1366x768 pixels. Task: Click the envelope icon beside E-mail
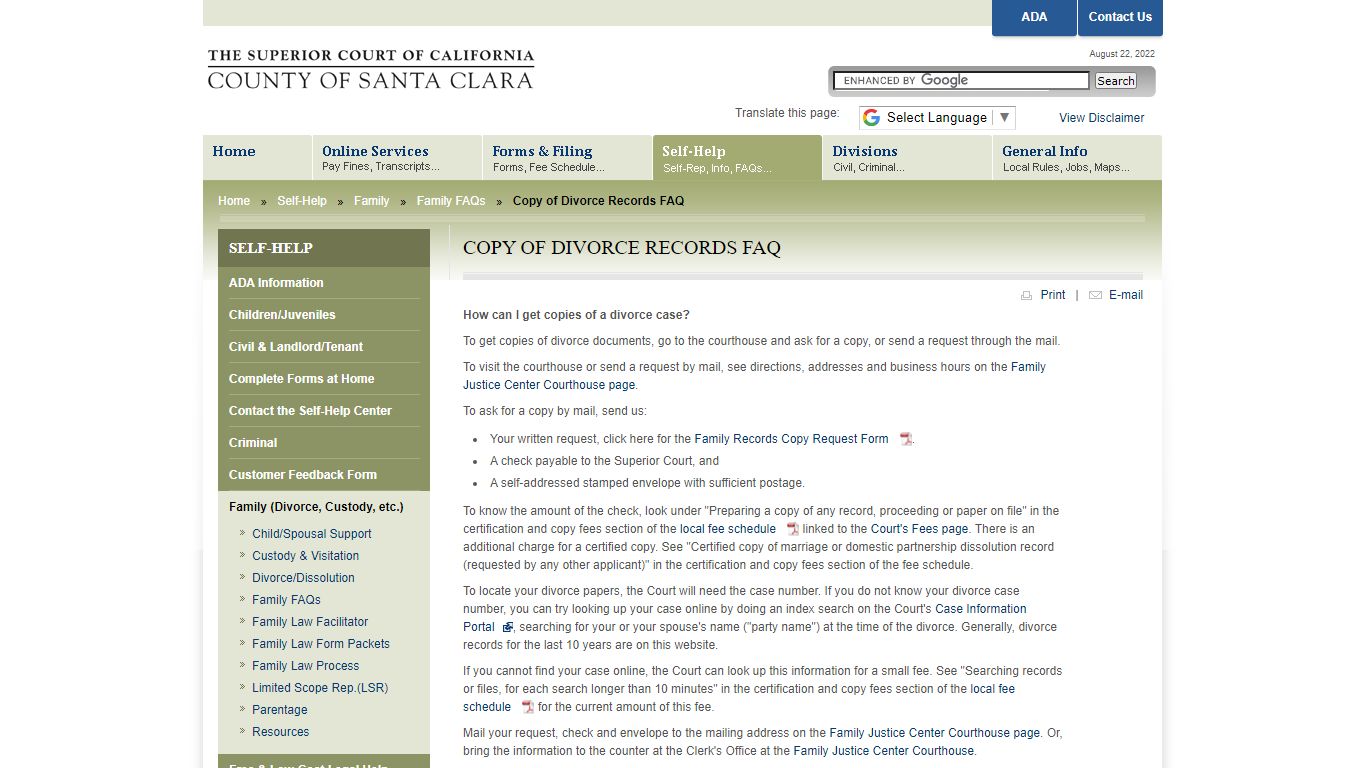click(1095, 295)
